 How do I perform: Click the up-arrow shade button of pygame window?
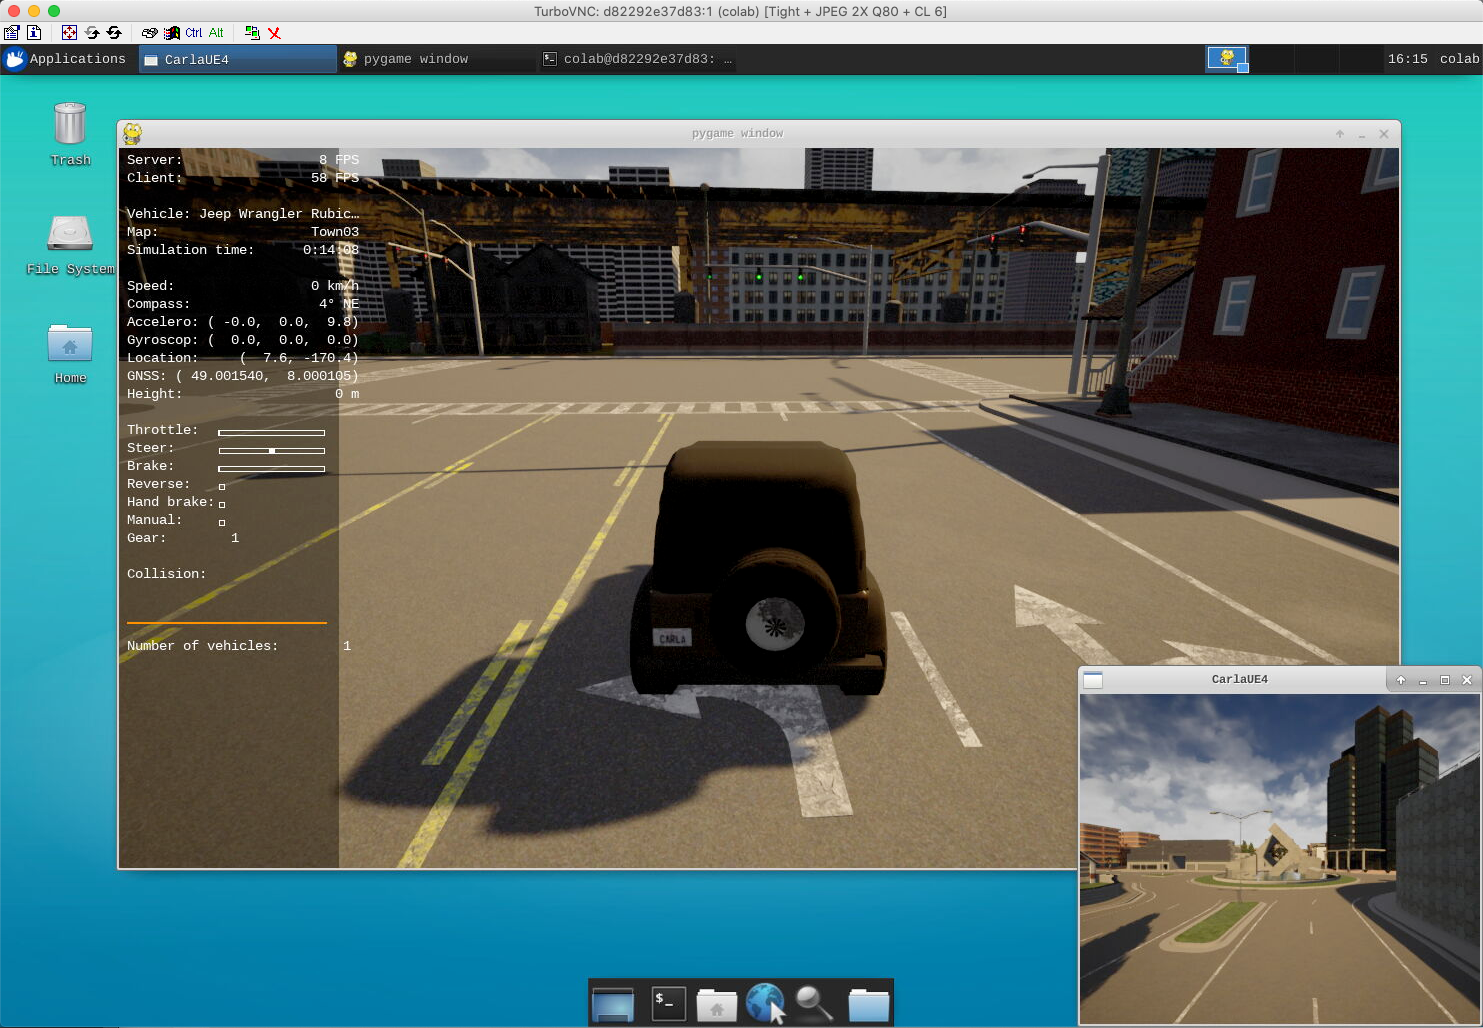[1340, 134]
